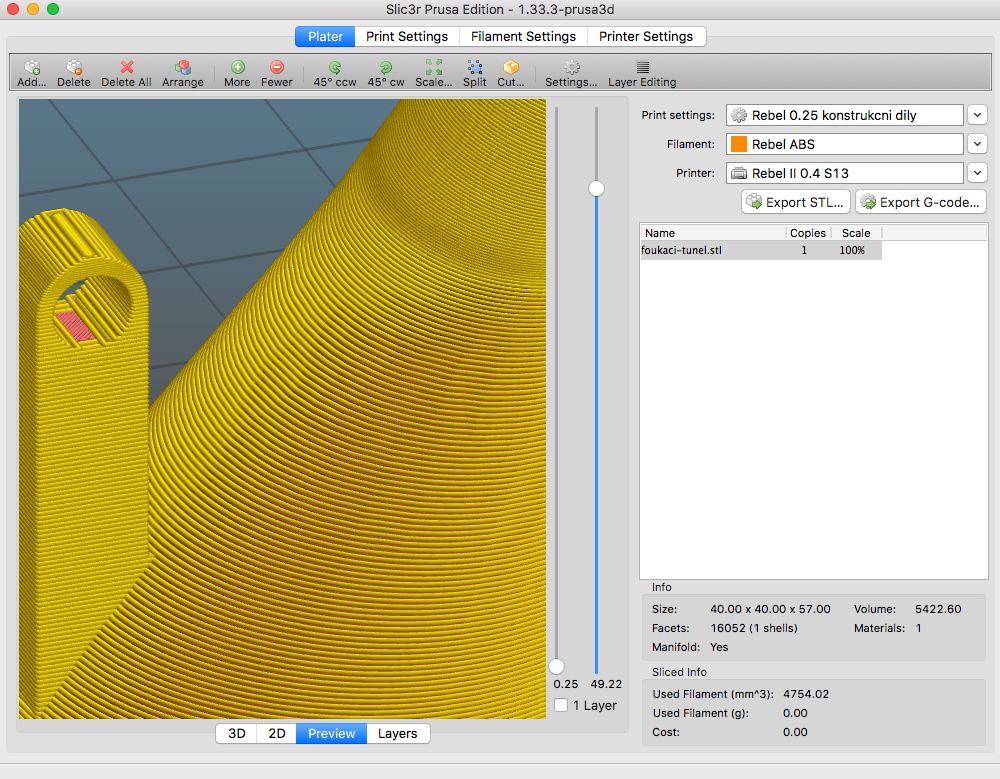The width and height of the screenshot is (1000, 779).
Task: Add one more copy with More
Action: pyautogui.click(x=237, y=68)
